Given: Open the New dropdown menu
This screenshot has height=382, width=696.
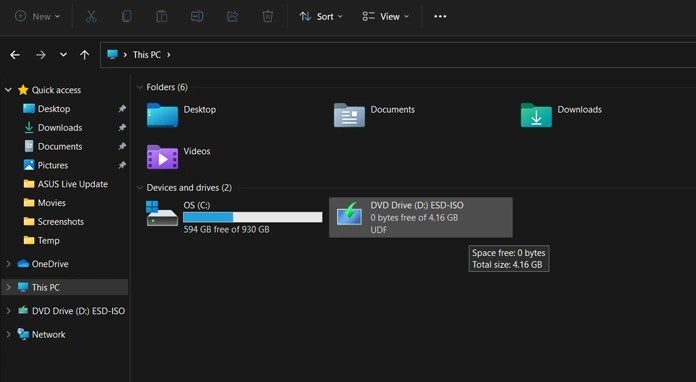Looking at the screenshot, I should click(x=37, y=16).
